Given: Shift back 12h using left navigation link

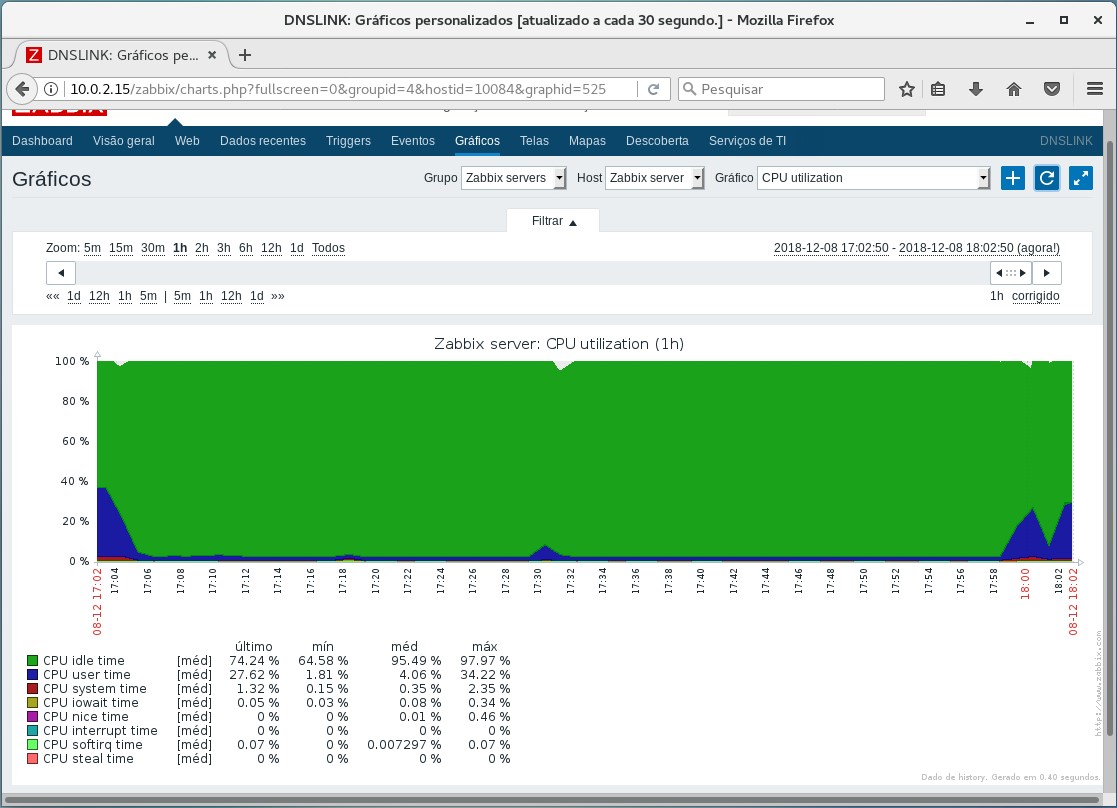Looking at the screenshot, I should pyautogui.click(x=99, y=296).
